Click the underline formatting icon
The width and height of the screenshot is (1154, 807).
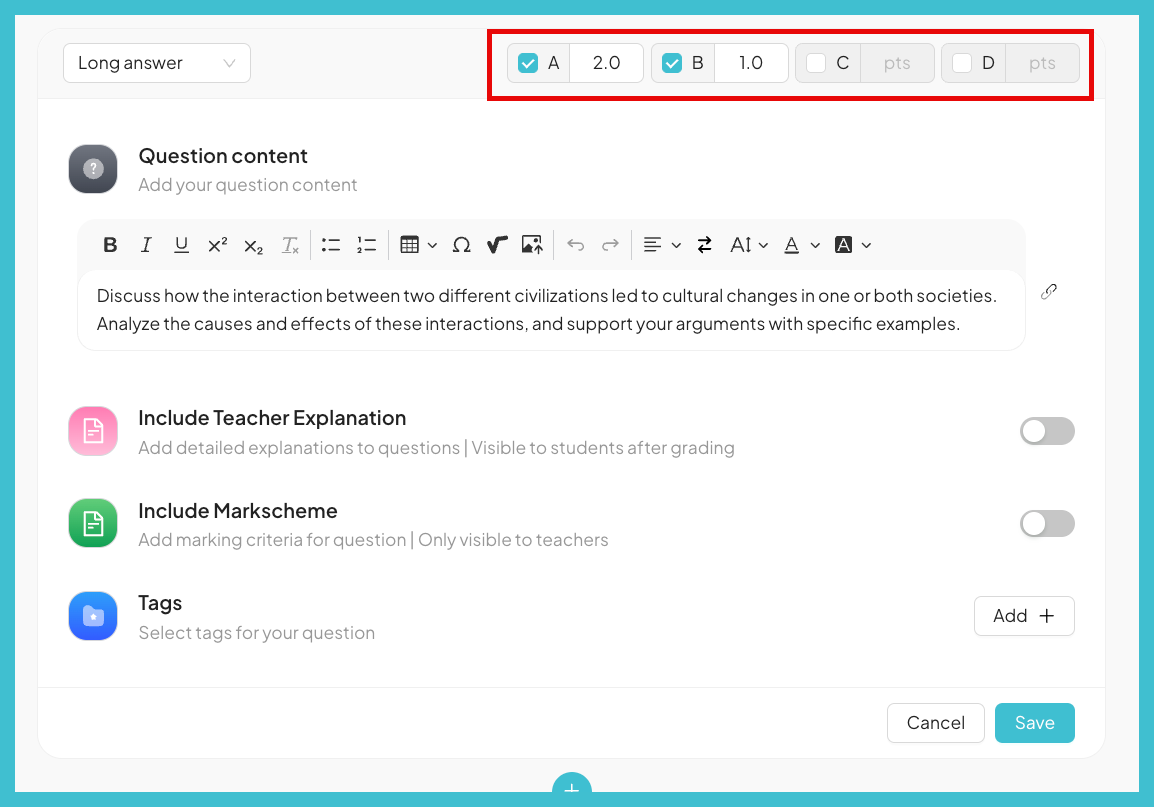(181, 245)
